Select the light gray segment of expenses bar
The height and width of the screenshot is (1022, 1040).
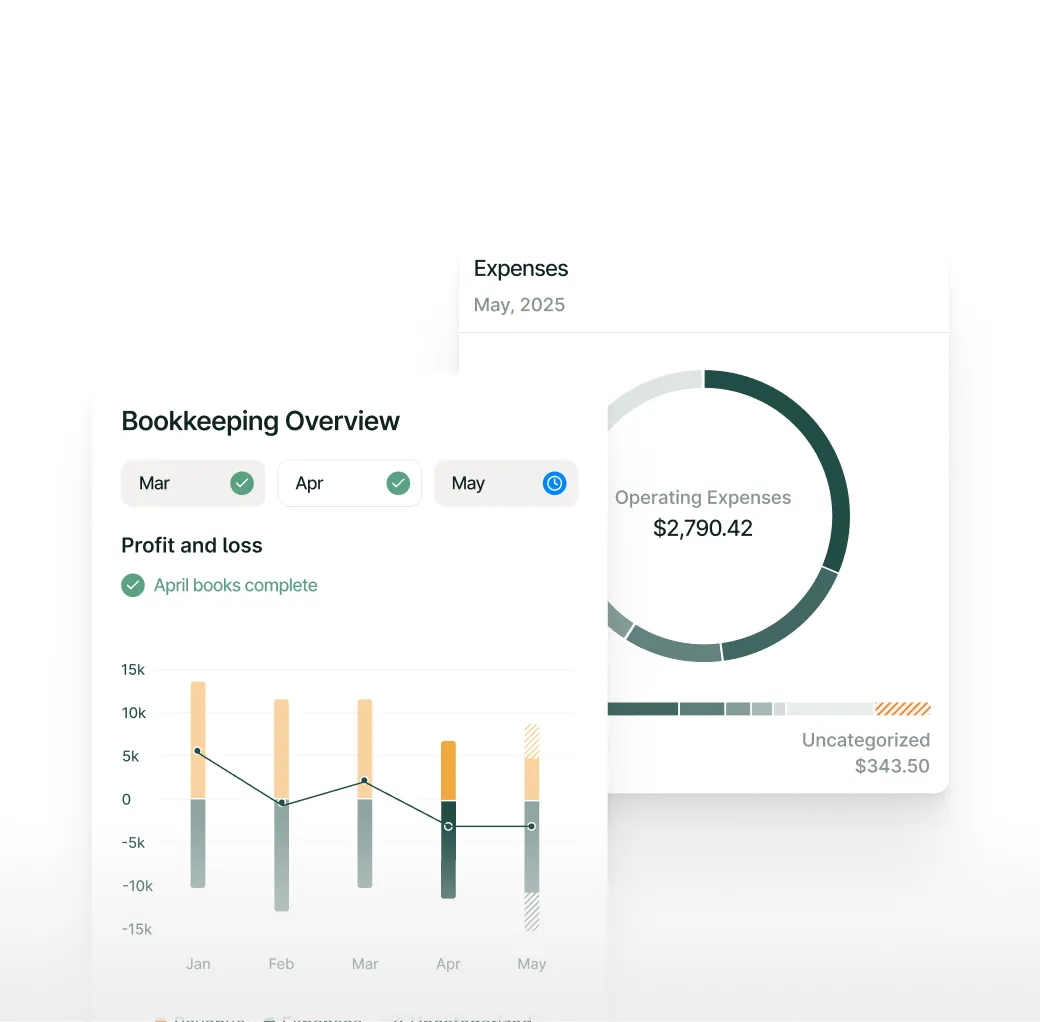[830, 709]
